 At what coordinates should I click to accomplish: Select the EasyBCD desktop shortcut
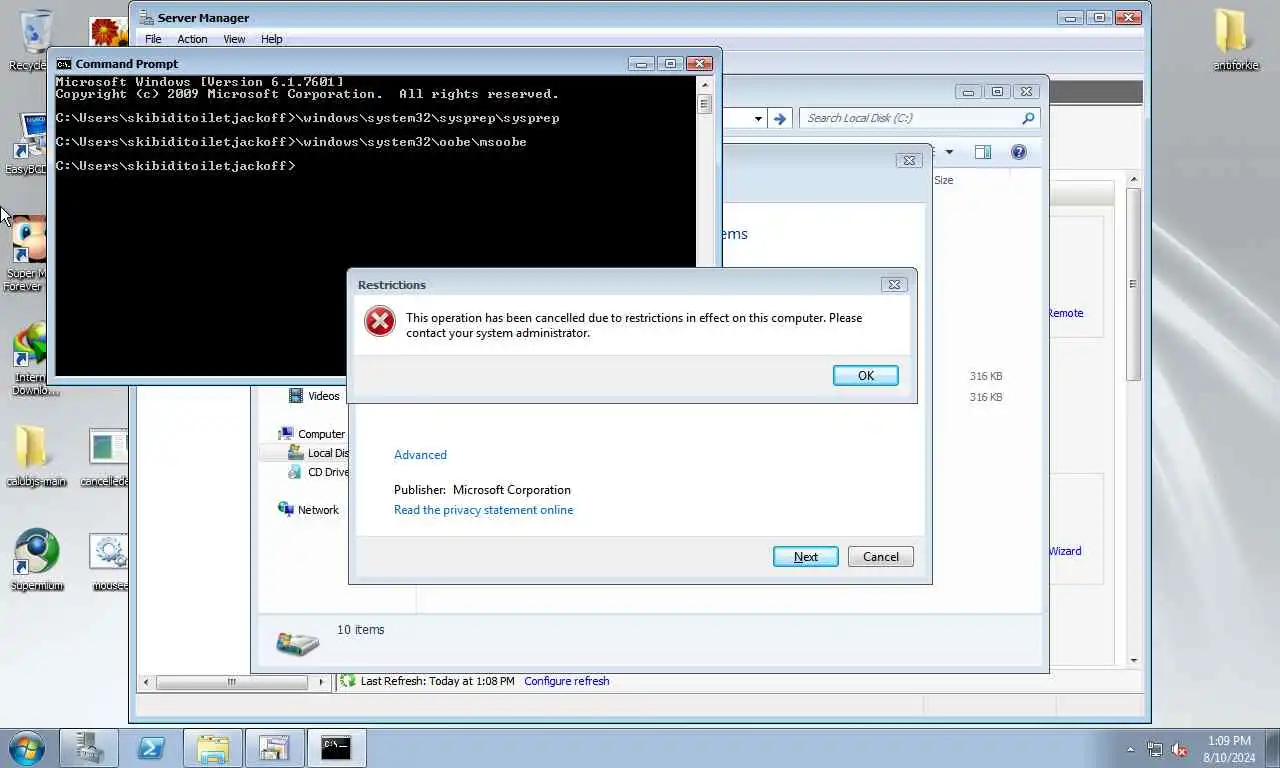pyautogui.click(x=28, y=145)
